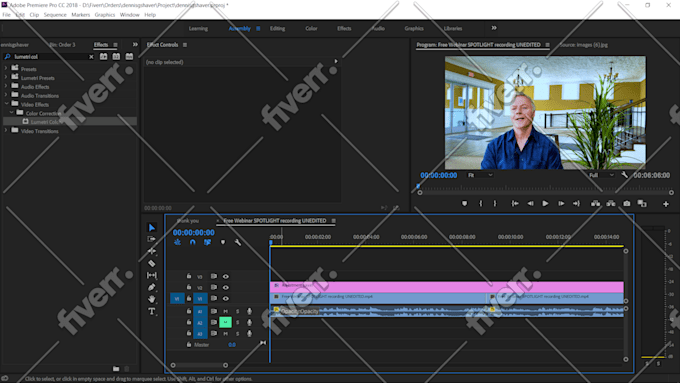Filter effects by Accelerated Effects icon
The width and height of the screenshot is (680, 383).
click(x=104, y=56)
